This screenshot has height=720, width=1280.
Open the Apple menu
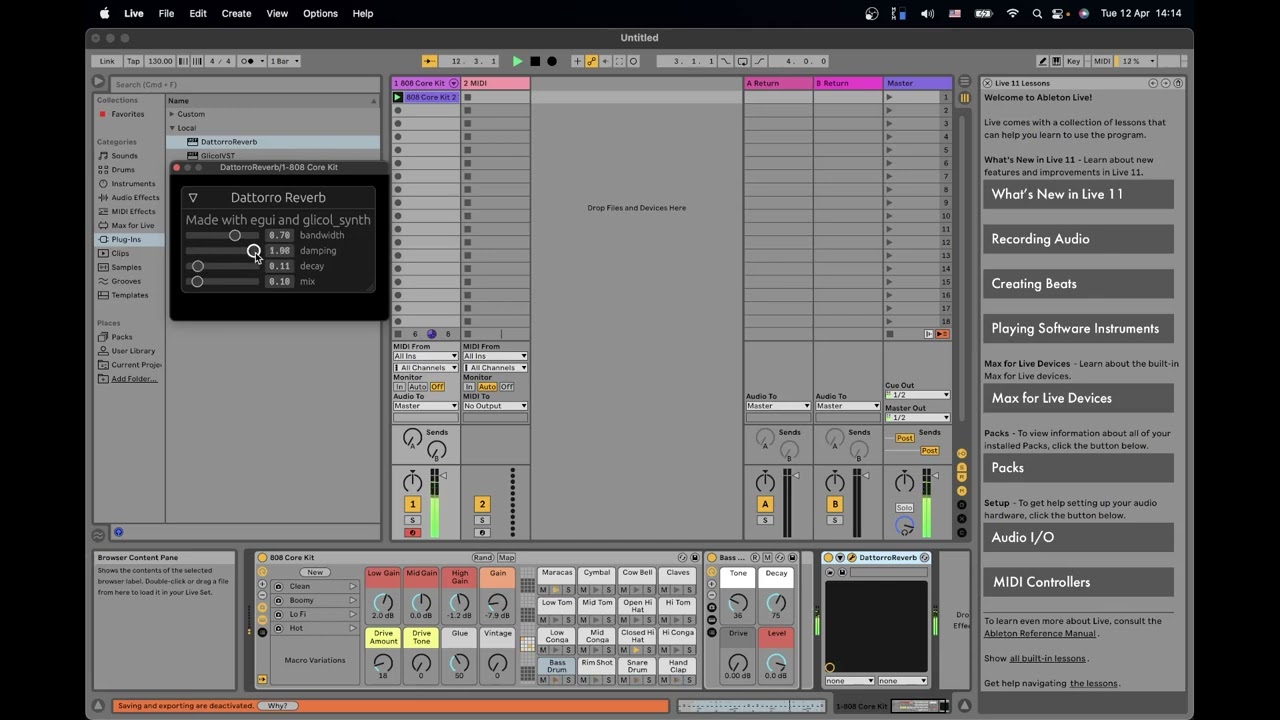pos(104,13)
